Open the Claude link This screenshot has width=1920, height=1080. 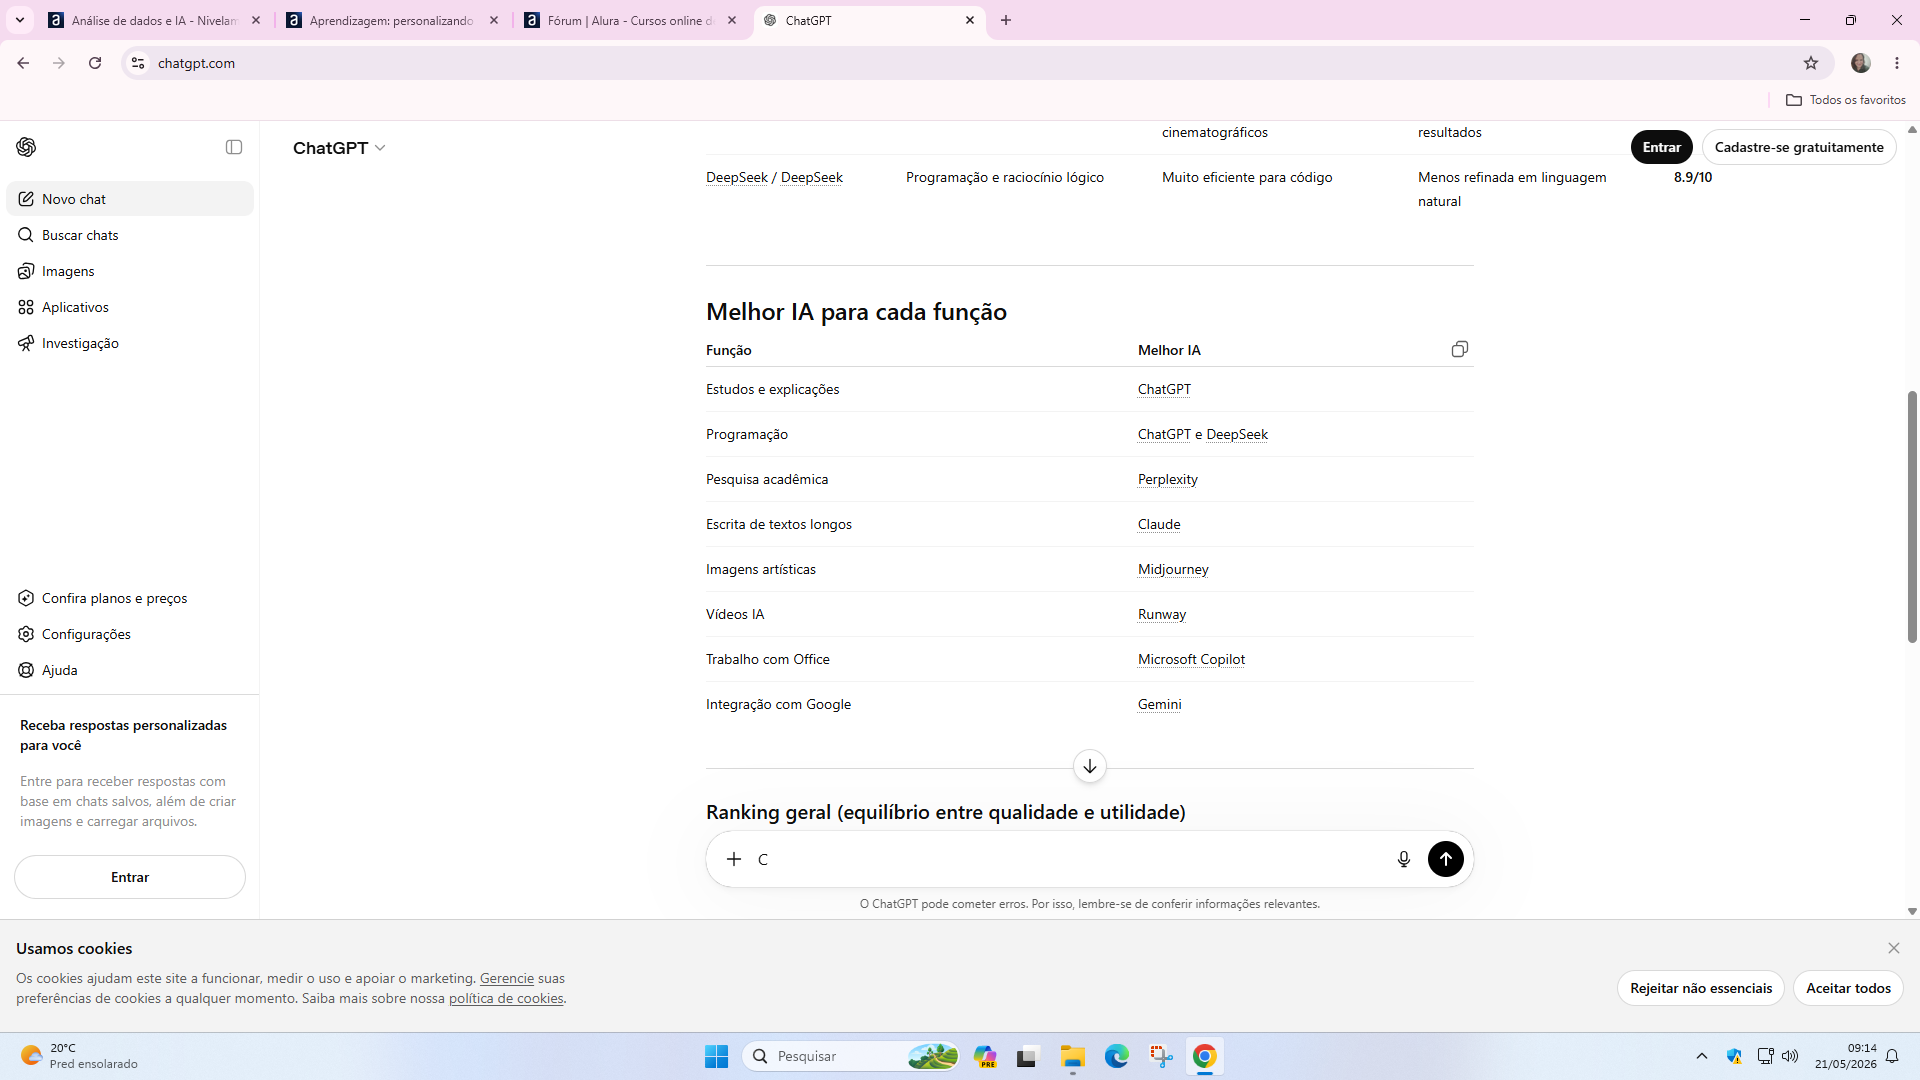1159,524
